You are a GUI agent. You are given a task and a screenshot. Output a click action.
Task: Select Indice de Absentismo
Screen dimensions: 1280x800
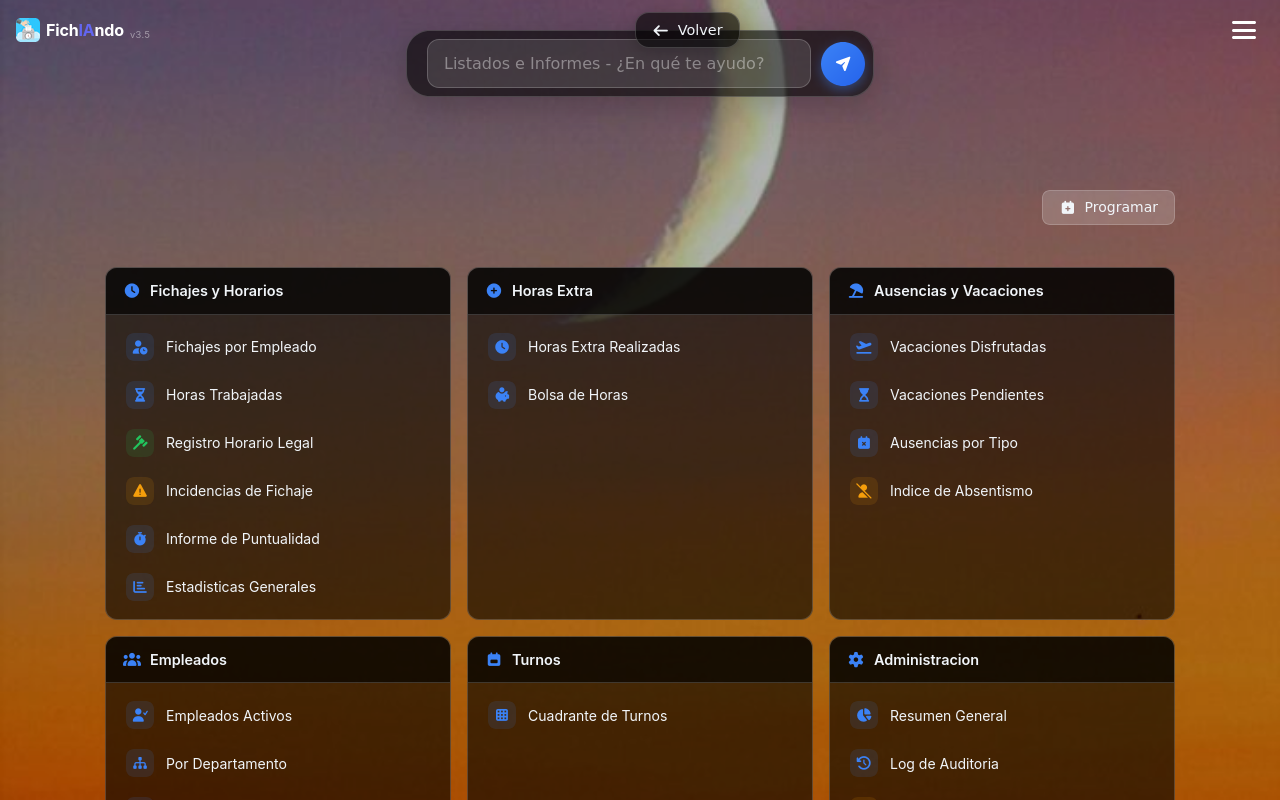pos(1002,491)
